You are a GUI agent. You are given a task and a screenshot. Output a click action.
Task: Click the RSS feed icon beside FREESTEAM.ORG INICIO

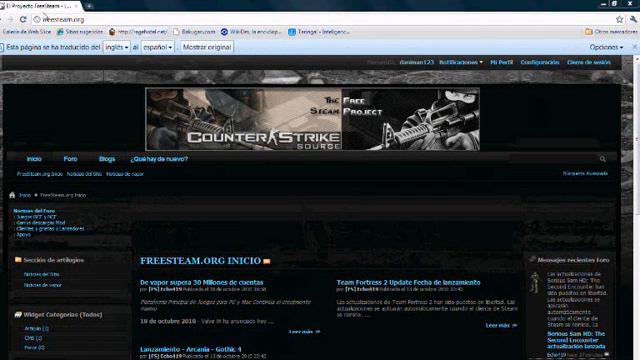267,261
